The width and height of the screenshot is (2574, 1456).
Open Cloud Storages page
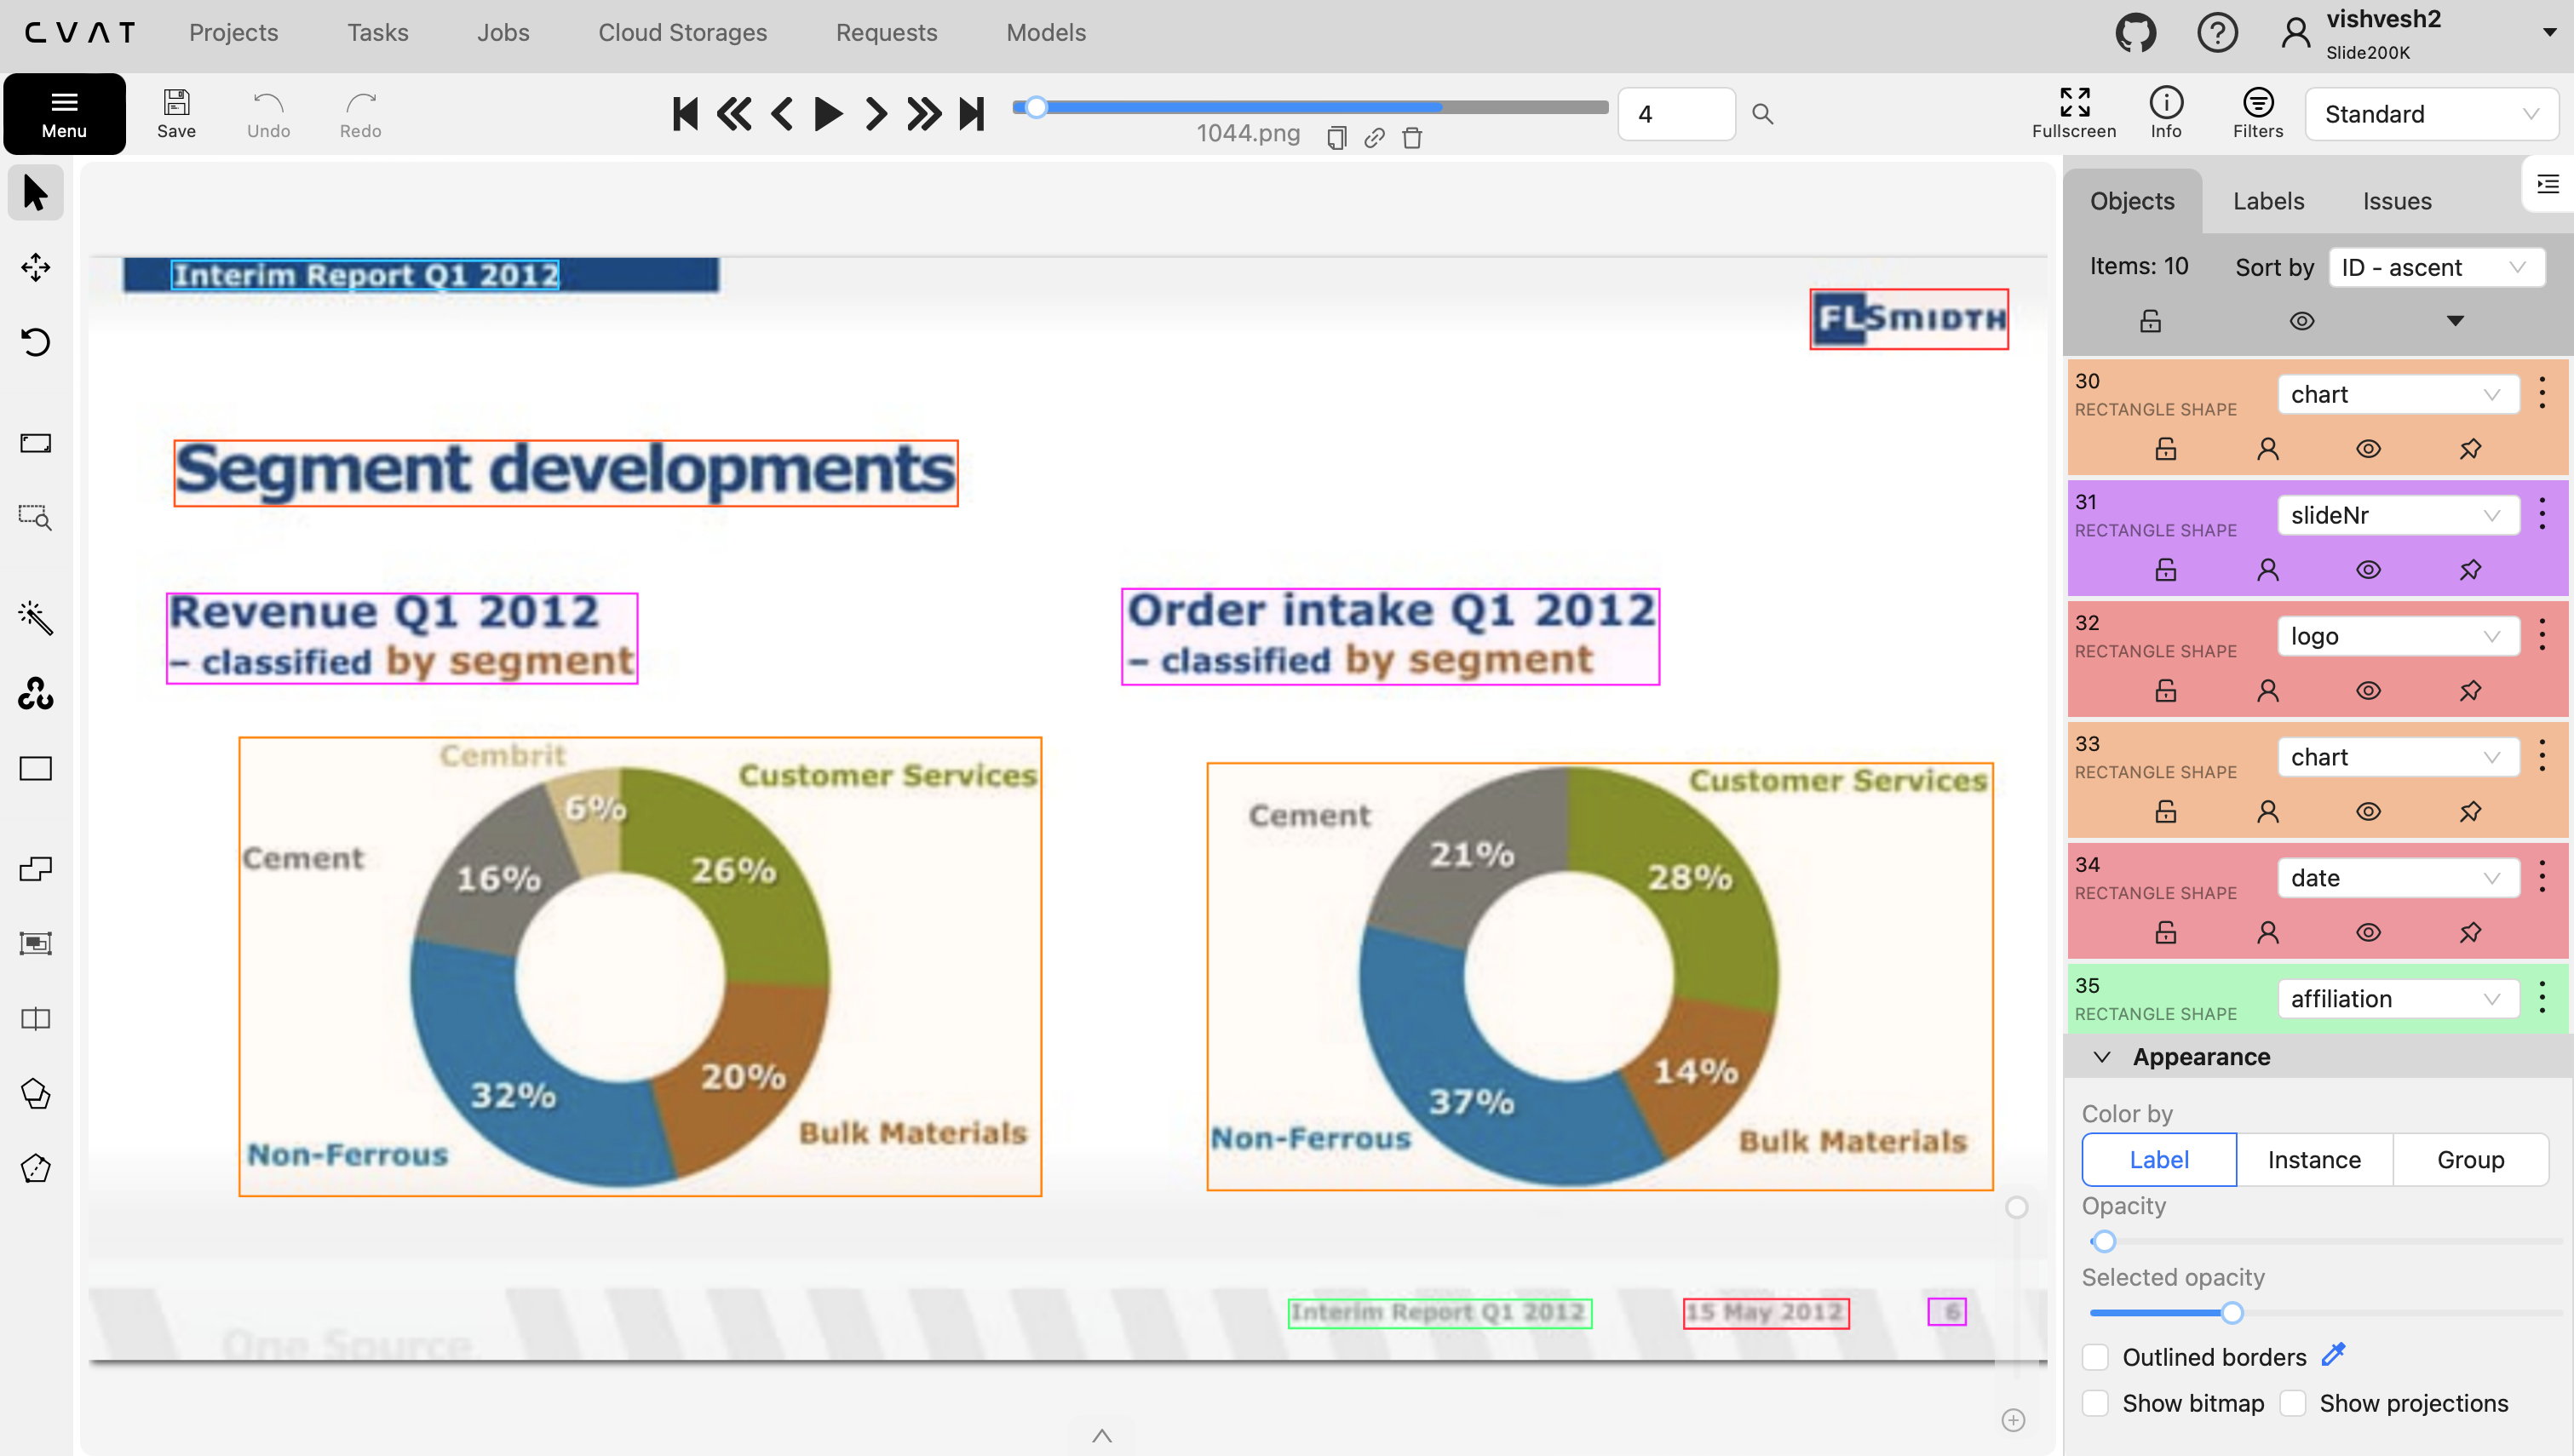[x=682, y=32]
